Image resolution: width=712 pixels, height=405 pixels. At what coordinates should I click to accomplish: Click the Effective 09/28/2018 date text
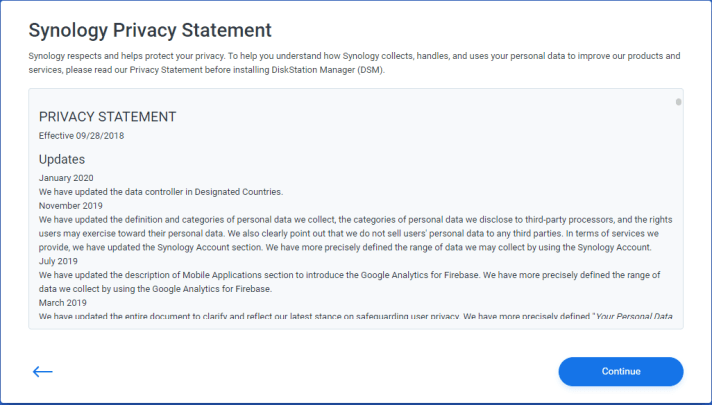81,135
